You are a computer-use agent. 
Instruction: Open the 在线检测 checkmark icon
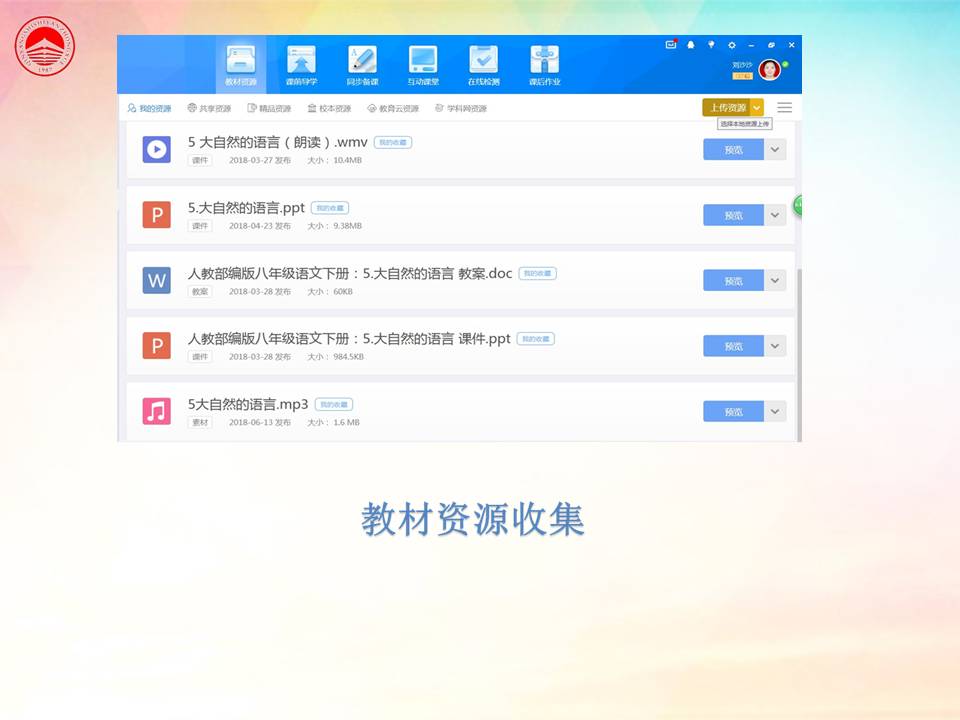483,60
